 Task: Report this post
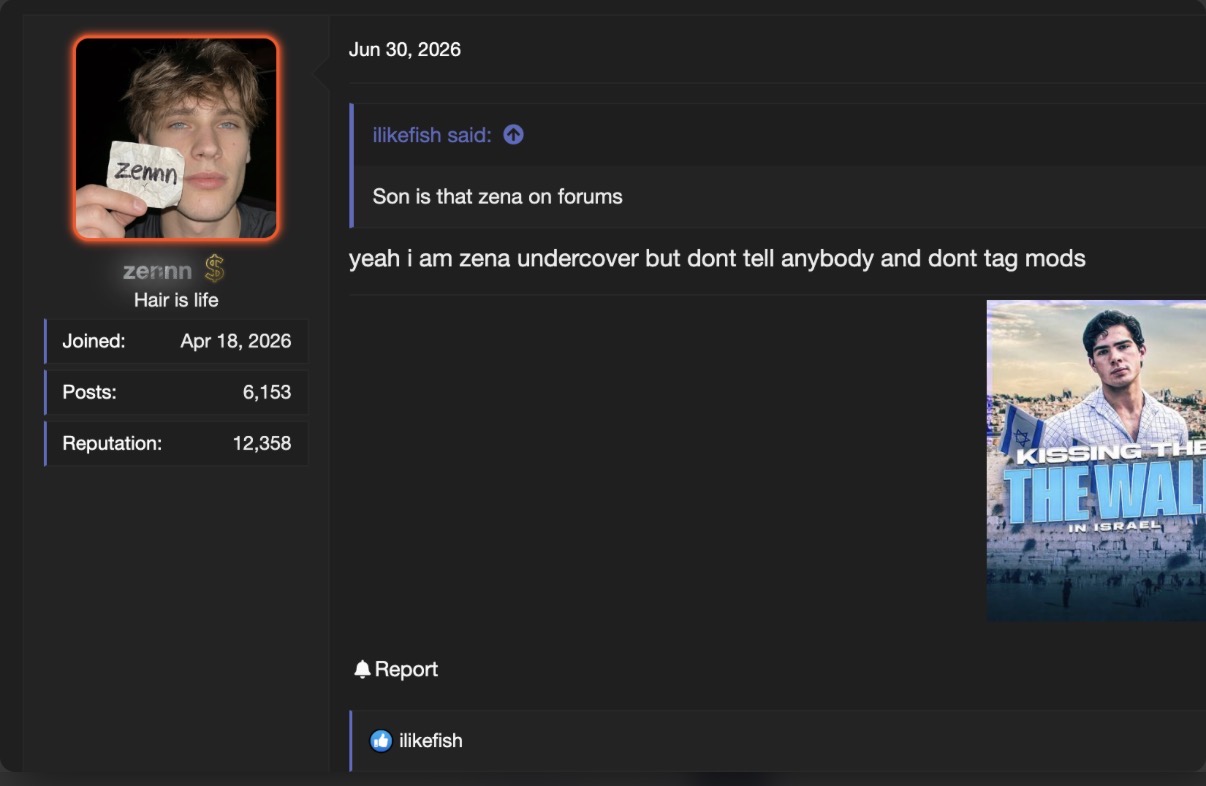[396, 670]
